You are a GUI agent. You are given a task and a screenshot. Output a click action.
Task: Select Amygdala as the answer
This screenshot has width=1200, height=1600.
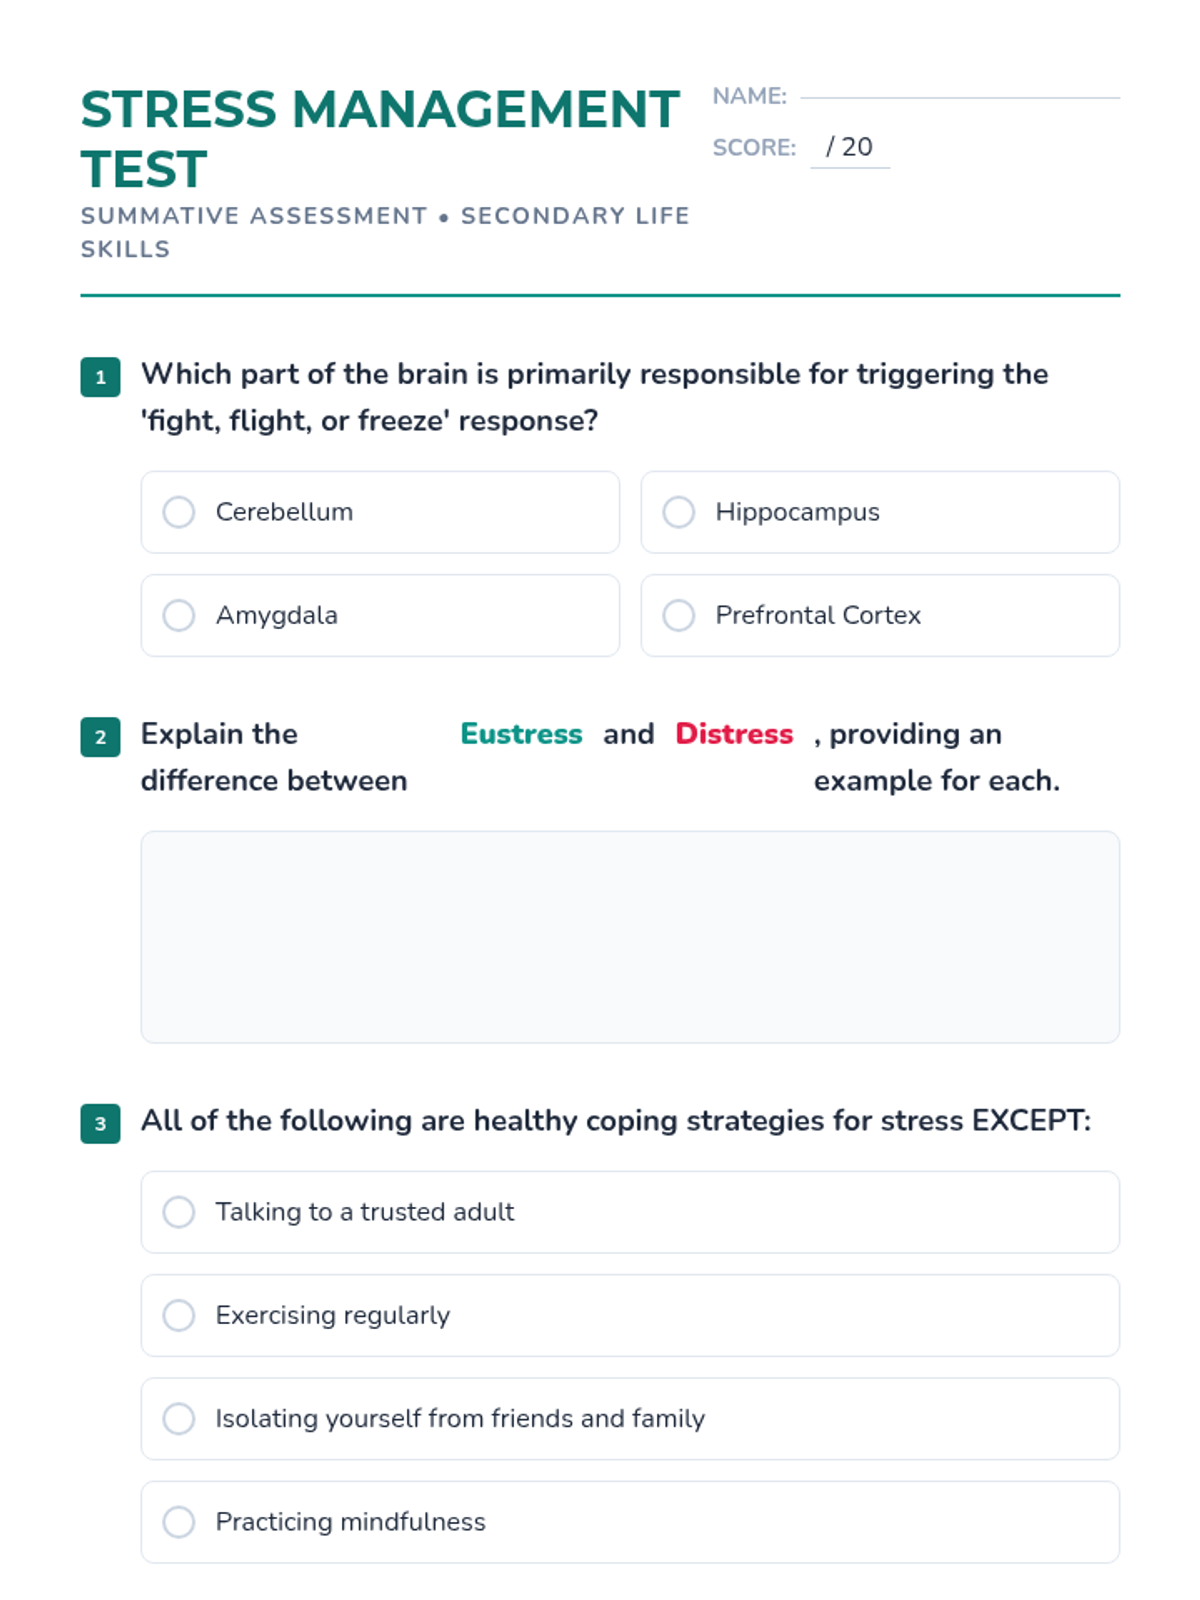click(x=179, y=615)
